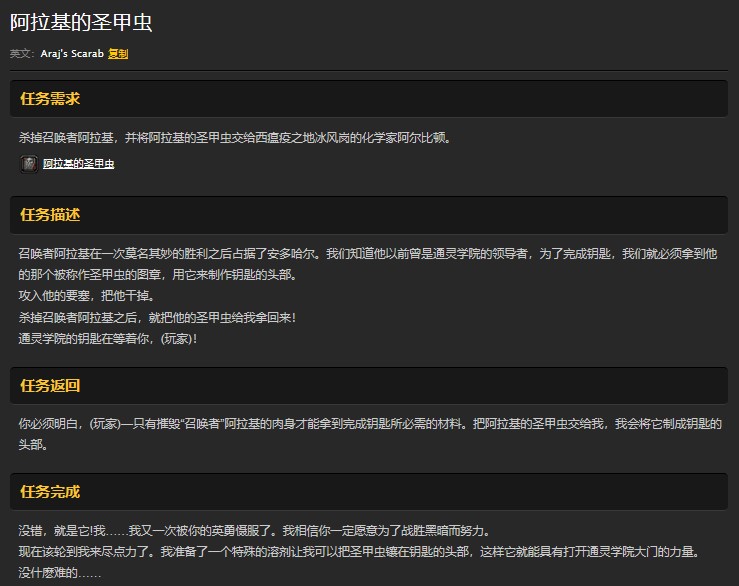Click the 阿拉基的圣甲虫 item icon
Viewport: 739px width, 586px height.
point(30,163)
